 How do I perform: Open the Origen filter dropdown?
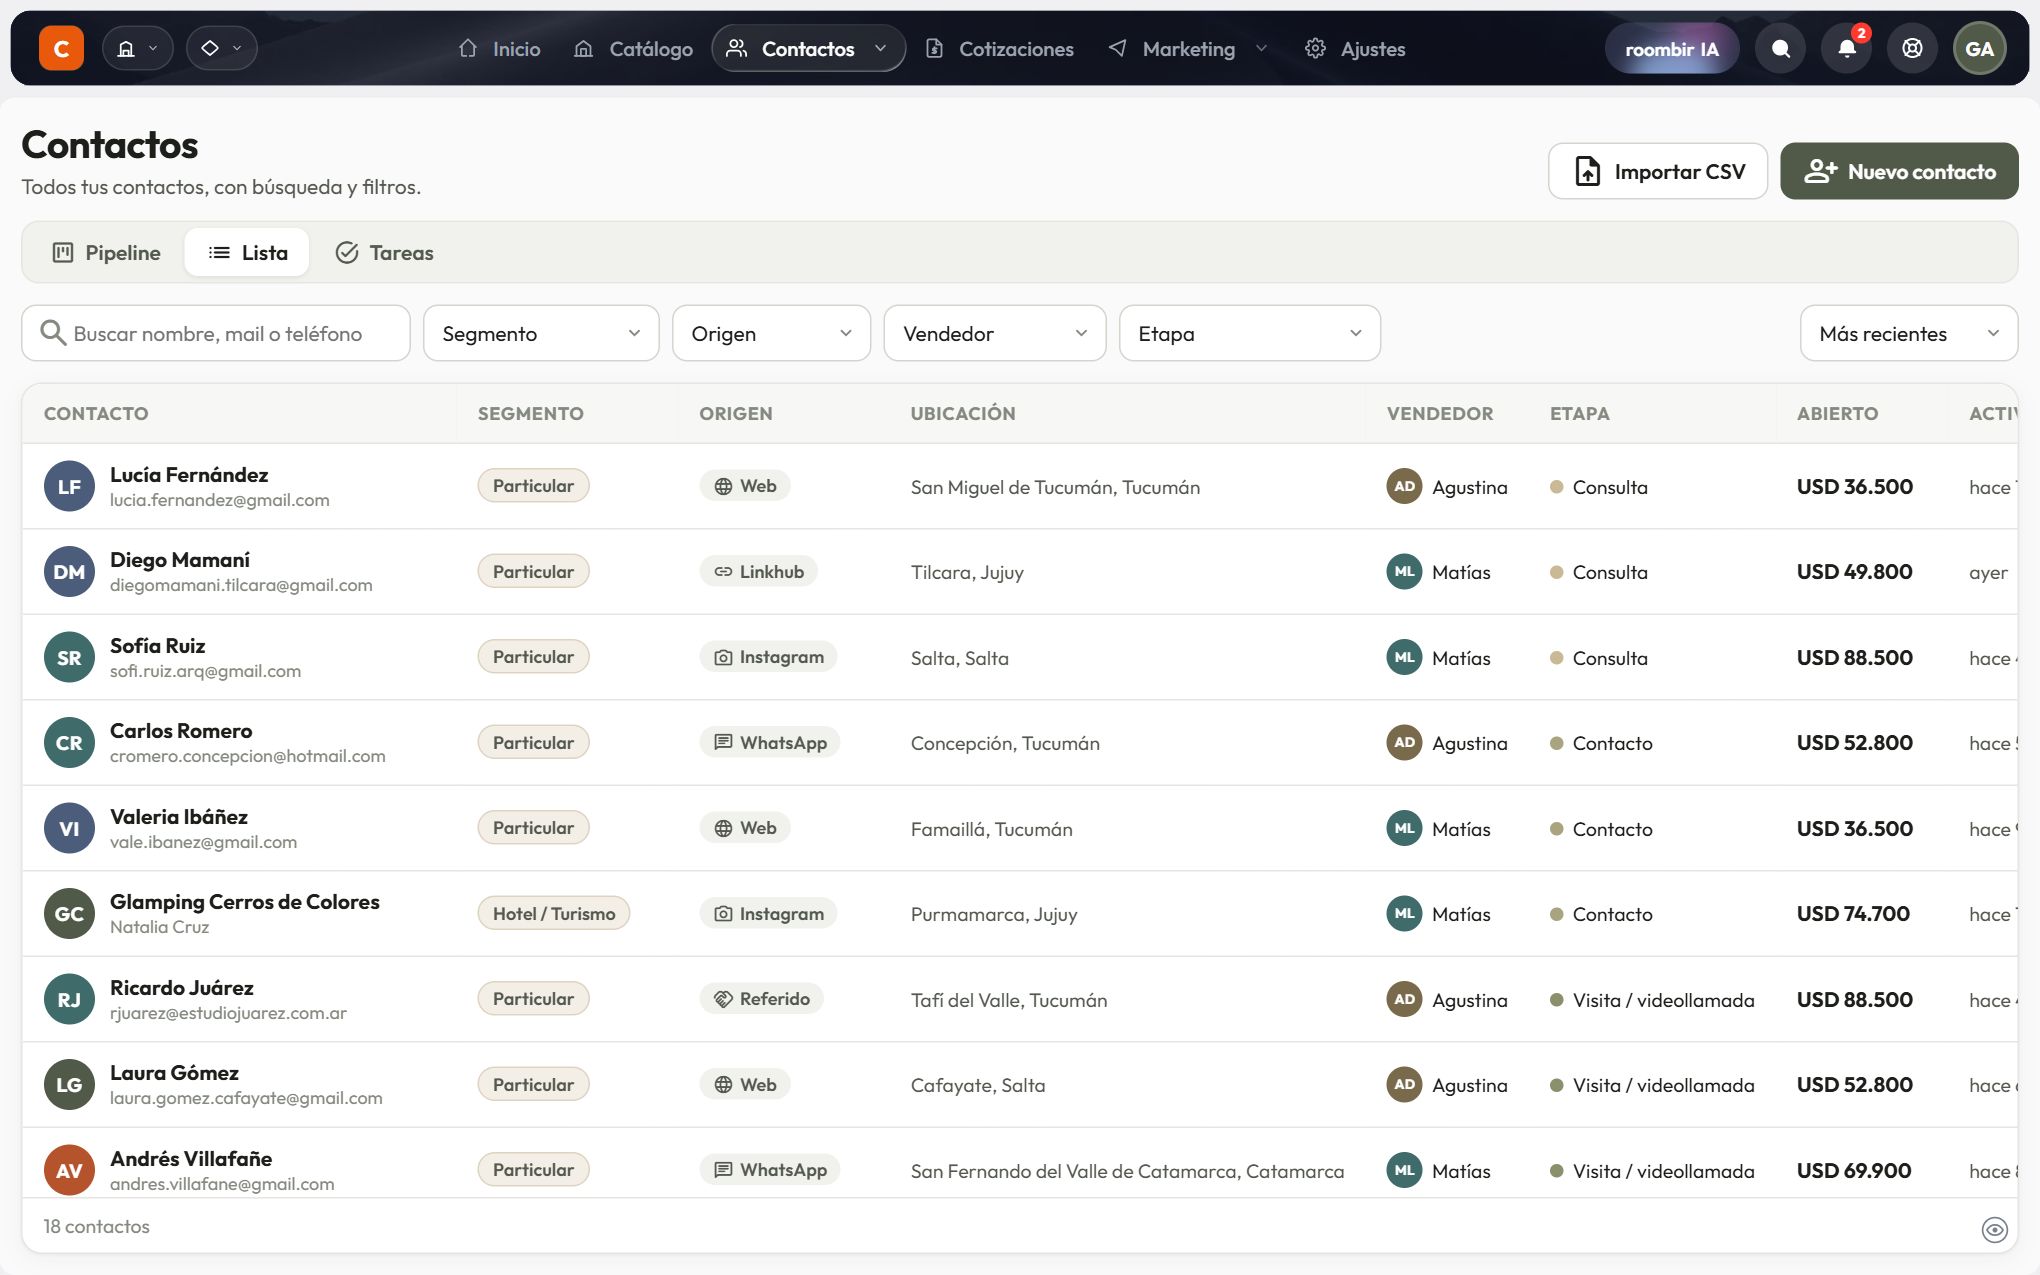[x=771, y=333]
